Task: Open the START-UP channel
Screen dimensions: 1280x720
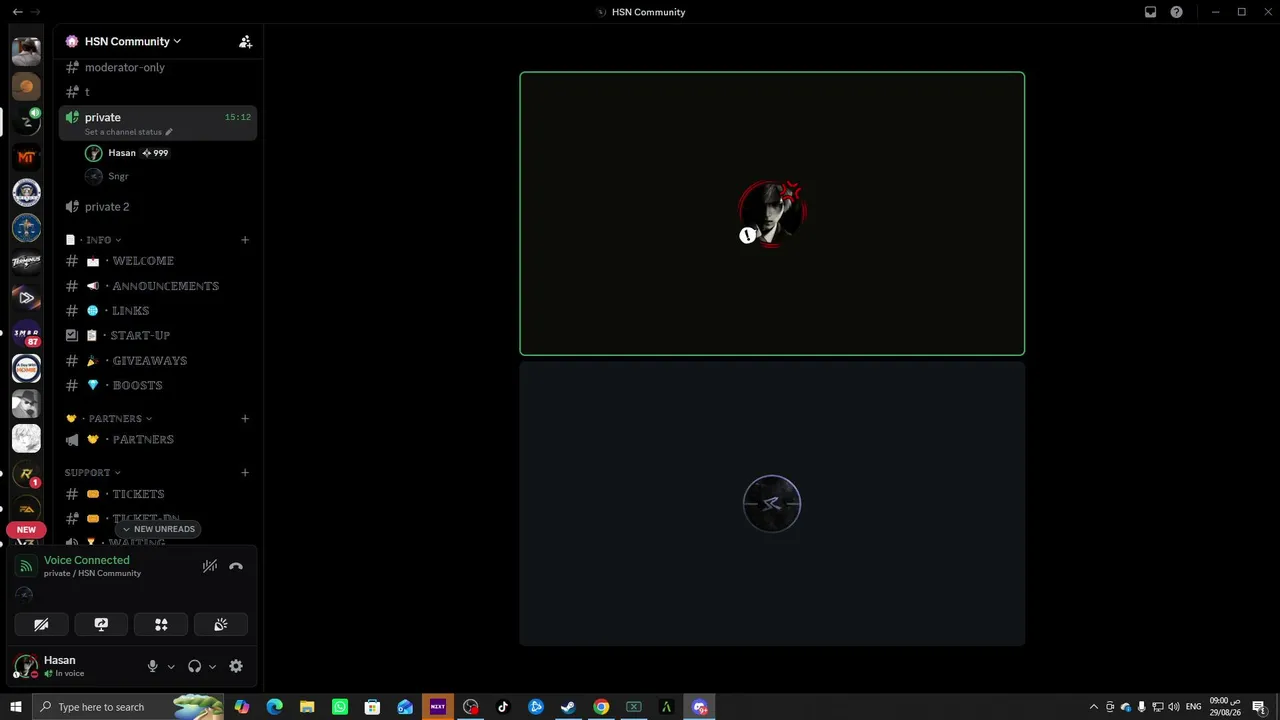Action: 158,336
